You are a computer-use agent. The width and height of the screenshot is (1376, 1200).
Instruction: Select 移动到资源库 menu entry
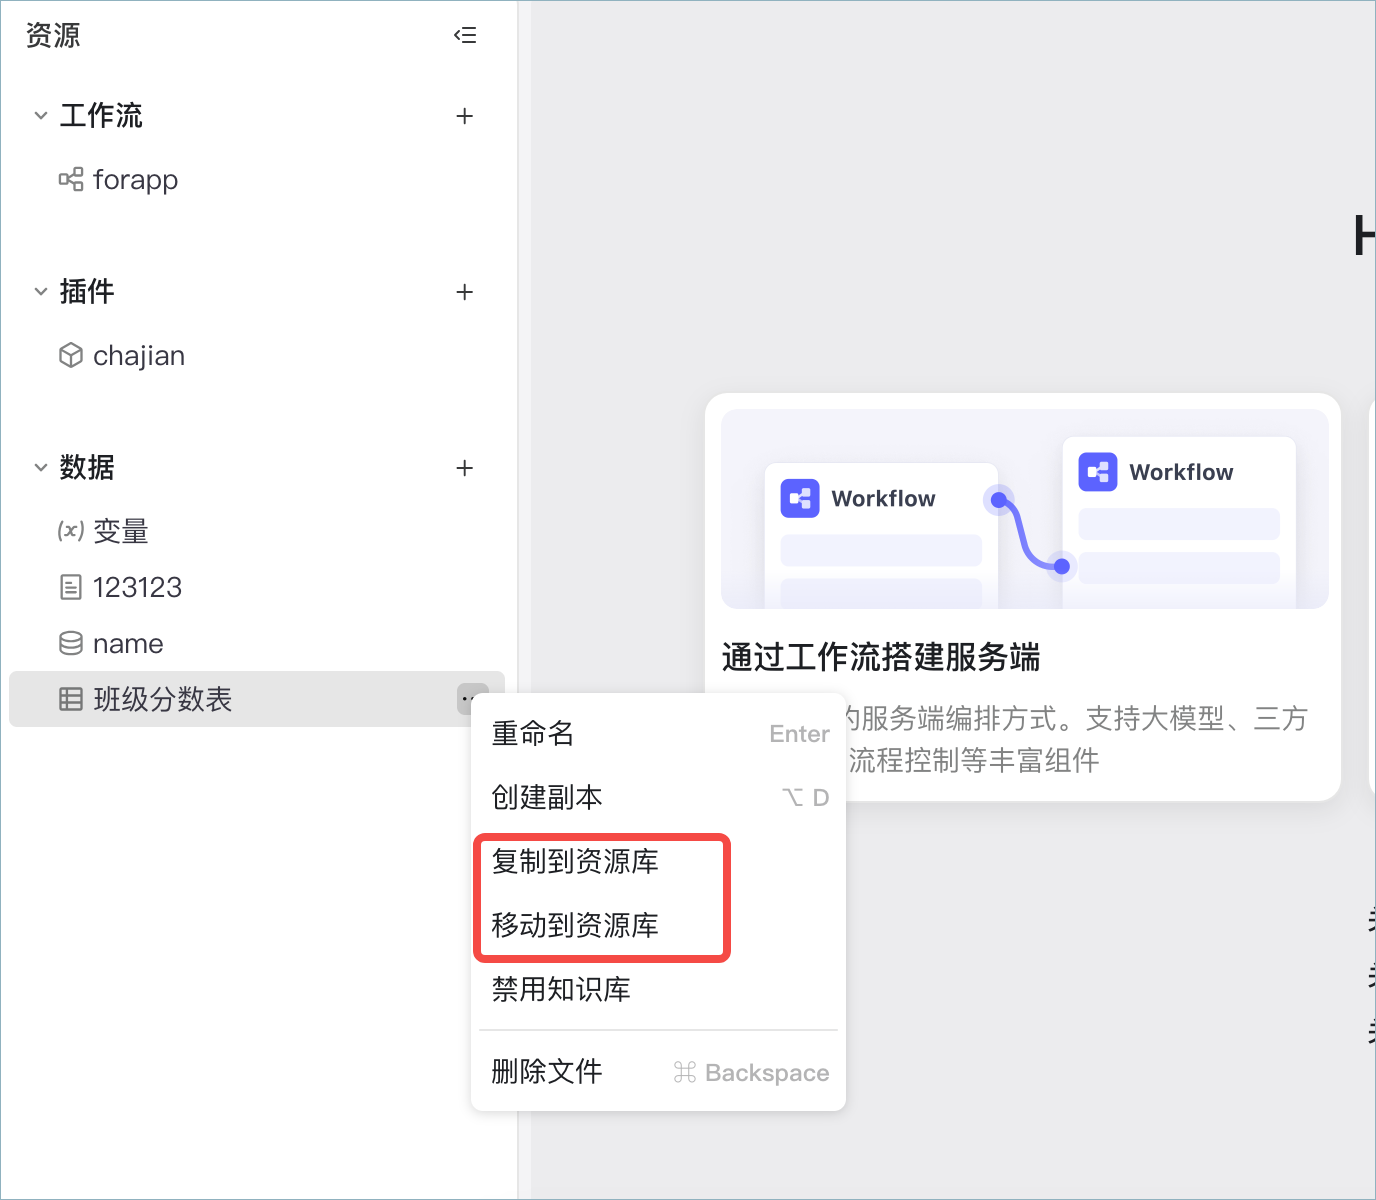coord(602,925)
